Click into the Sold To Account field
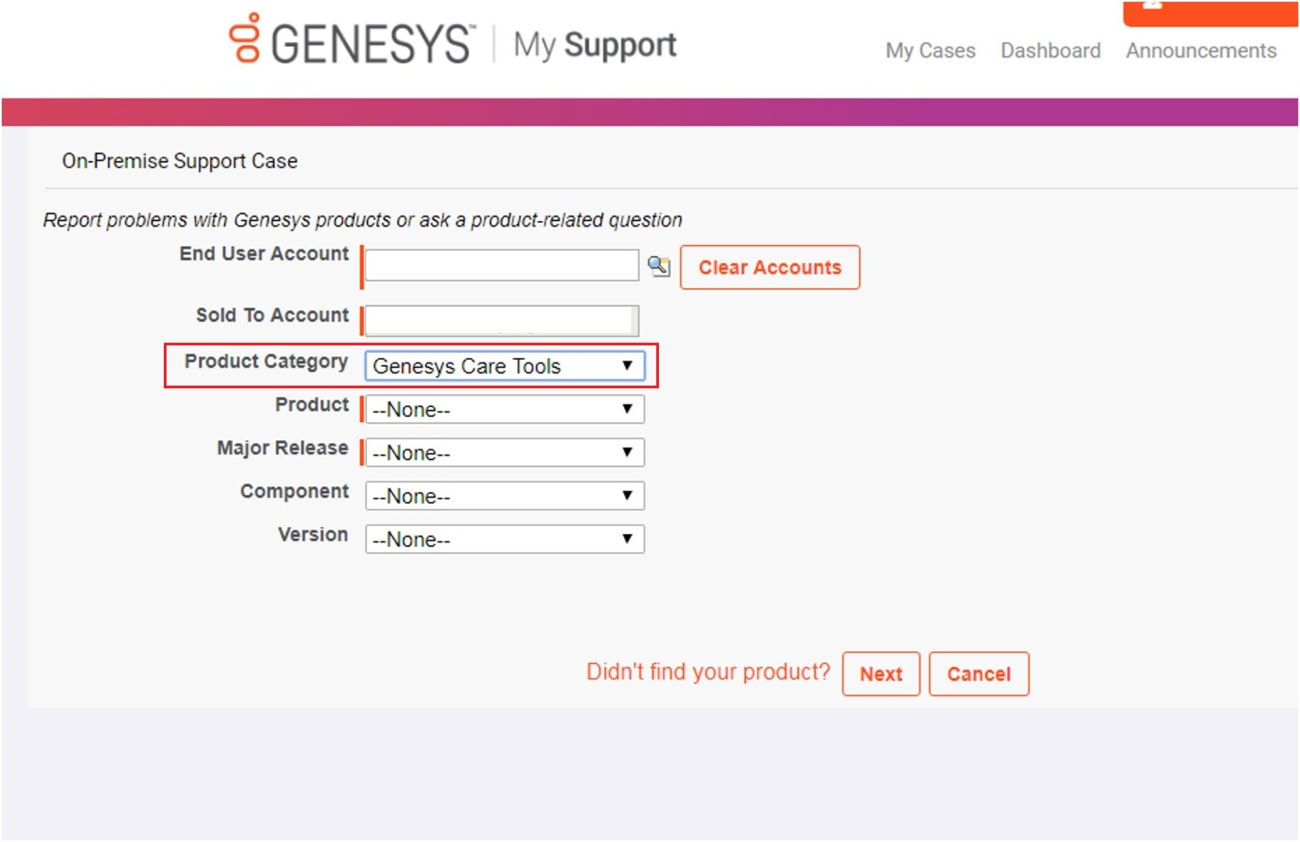The height and width of the screenshot is (842, 1300). 501,320
